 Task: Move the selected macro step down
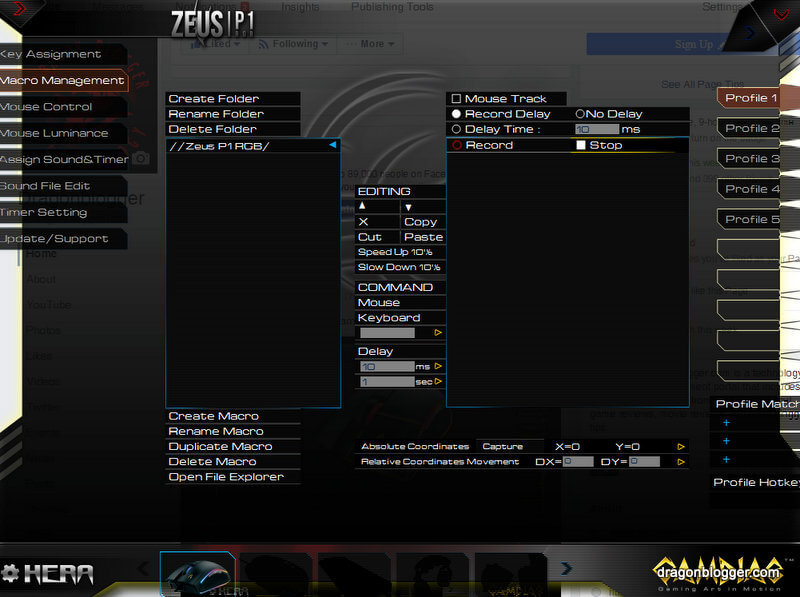click(x=408, y=207)
